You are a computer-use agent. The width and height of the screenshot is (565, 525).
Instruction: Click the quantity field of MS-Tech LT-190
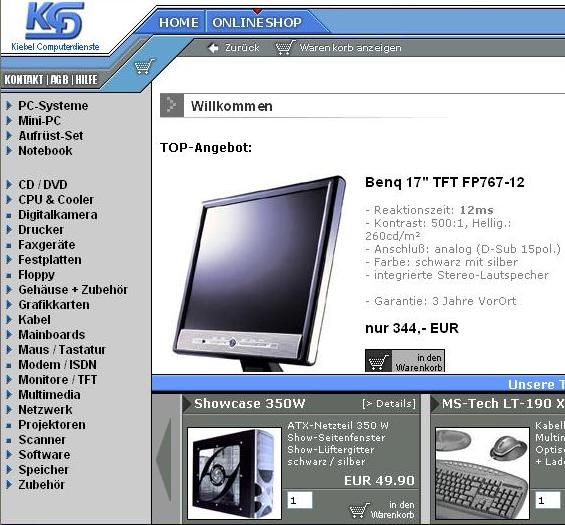548,500
